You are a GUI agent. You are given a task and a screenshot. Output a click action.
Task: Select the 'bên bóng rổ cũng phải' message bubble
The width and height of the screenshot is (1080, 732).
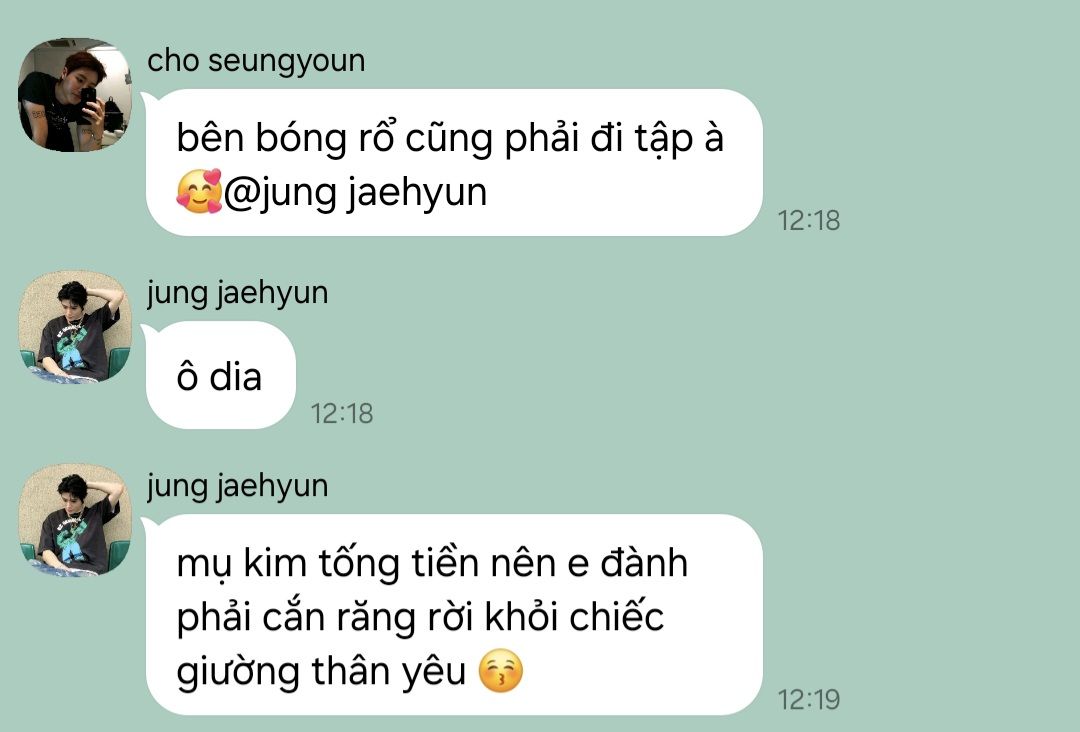coord(454,163)
